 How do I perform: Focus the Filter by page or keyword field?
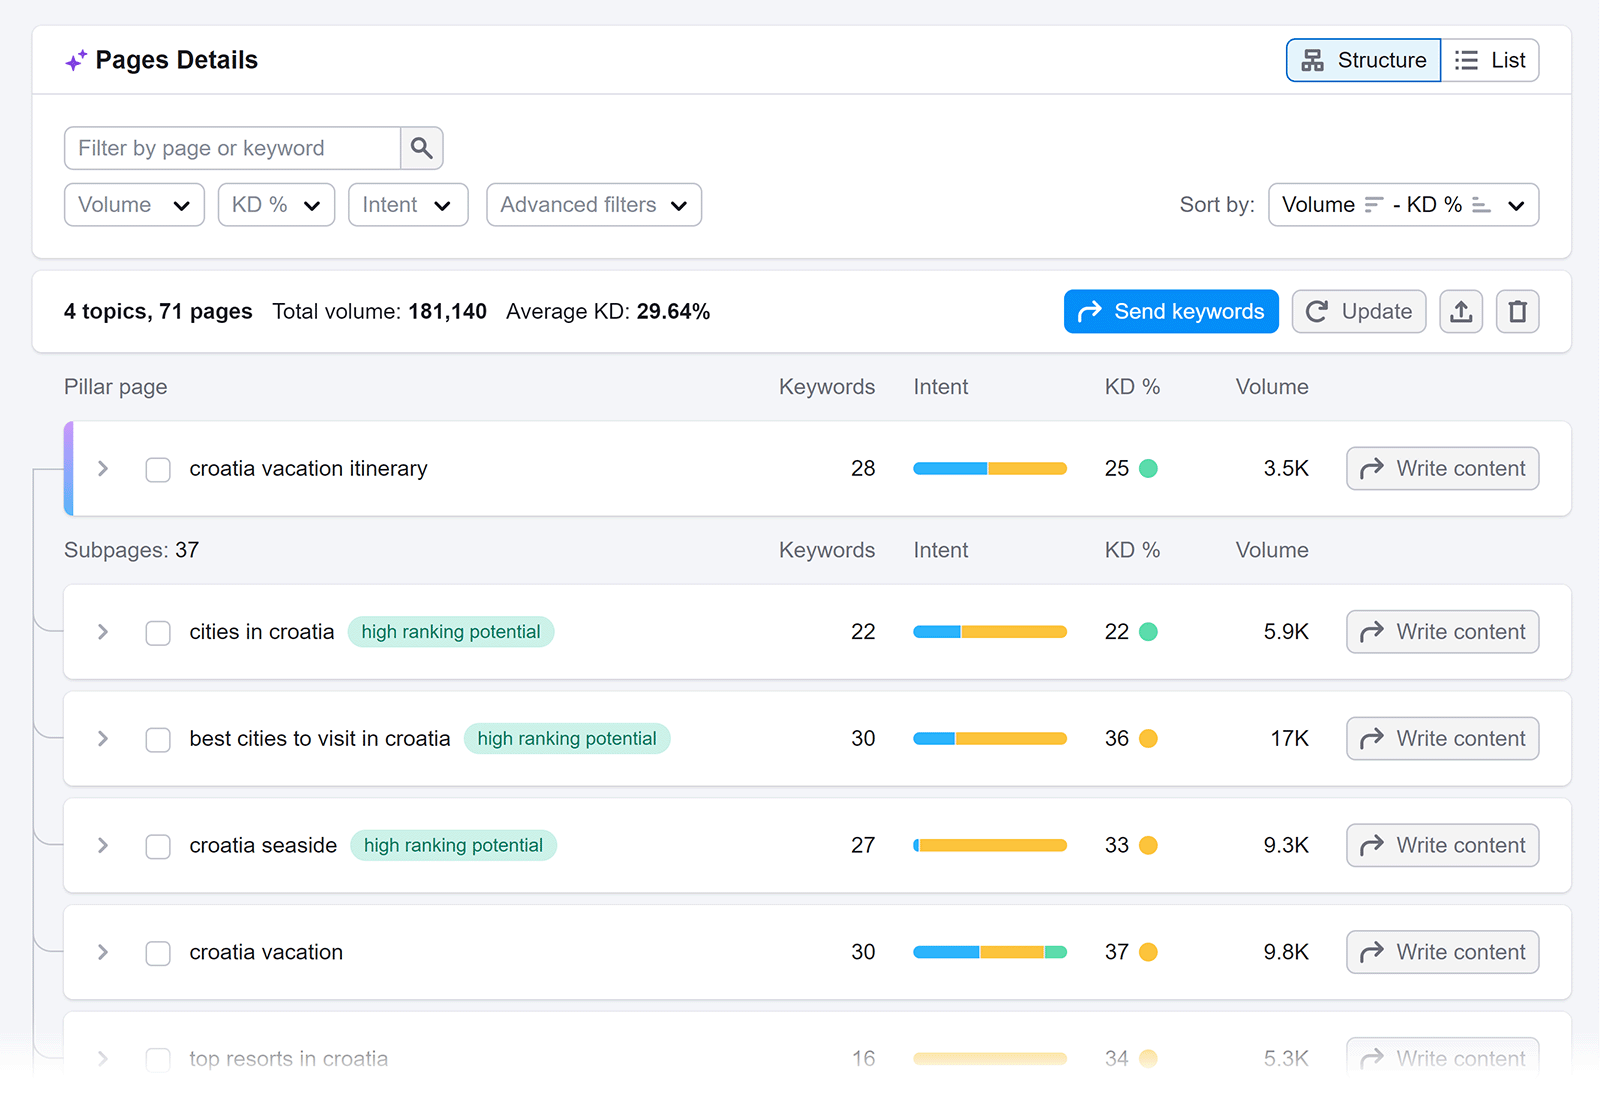[x=232, y=148]
